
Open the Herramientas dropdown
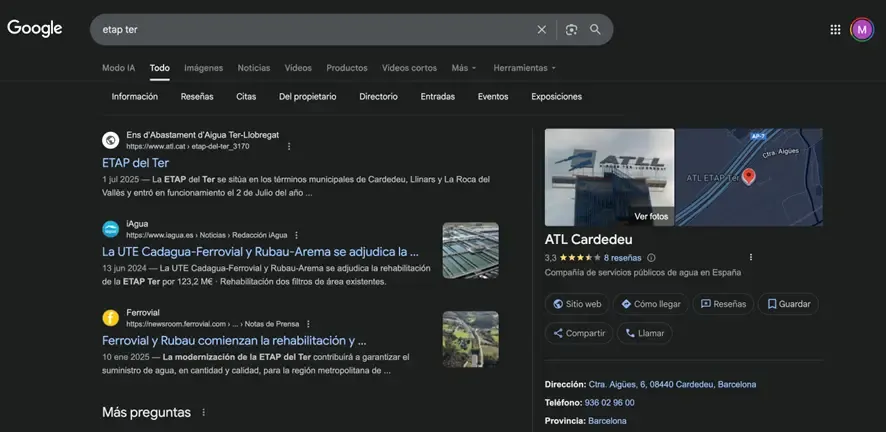pos(524,68)
